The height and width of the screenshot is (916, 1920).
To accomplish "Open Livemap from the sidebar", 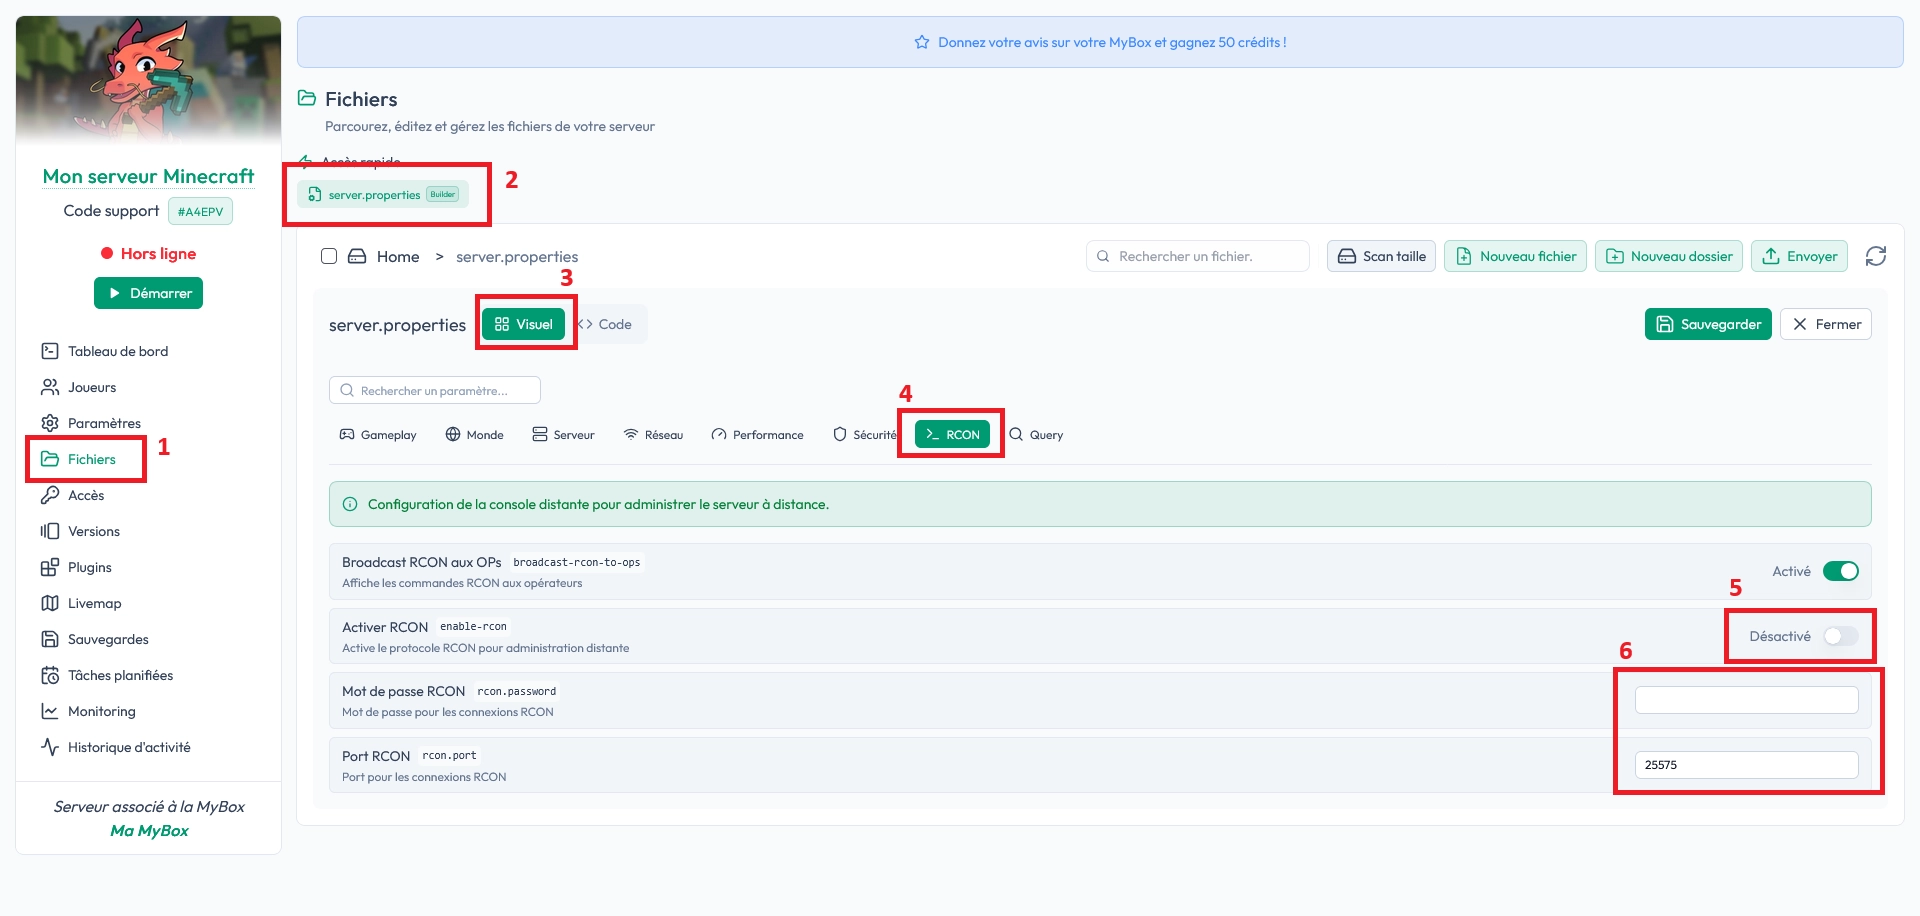I will pyautogui.click(x=94, y=603).
